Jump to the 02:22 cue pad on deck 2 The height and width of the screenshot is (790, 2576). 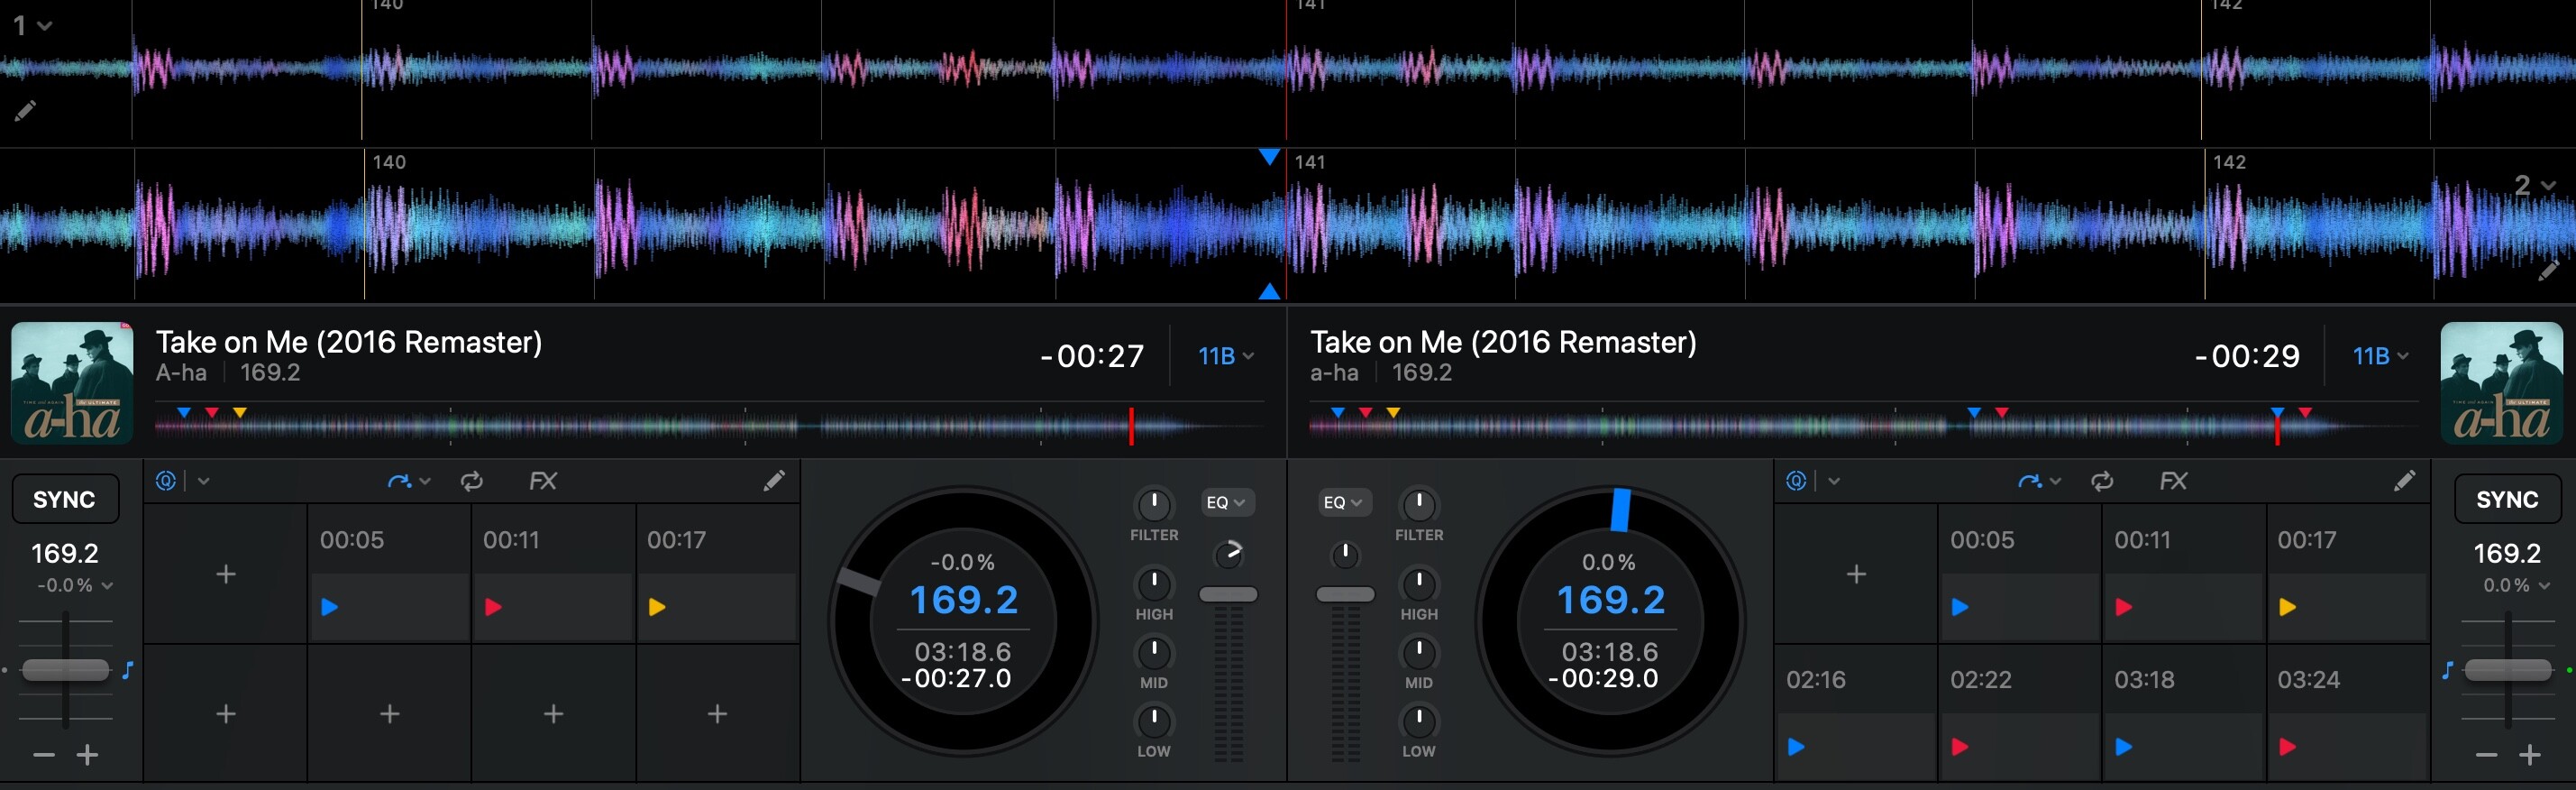(x=2020, y=714)
